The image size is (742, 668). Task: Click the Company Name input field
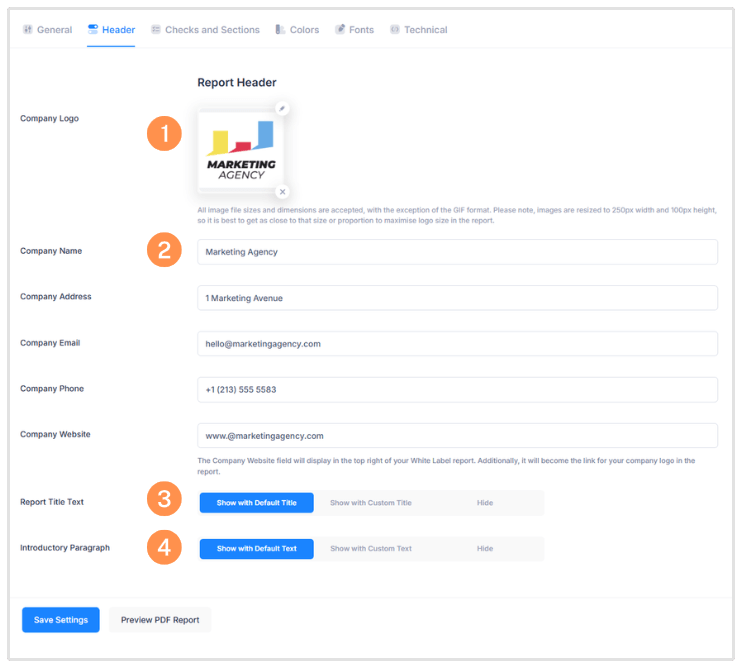(x=457, y=252)
